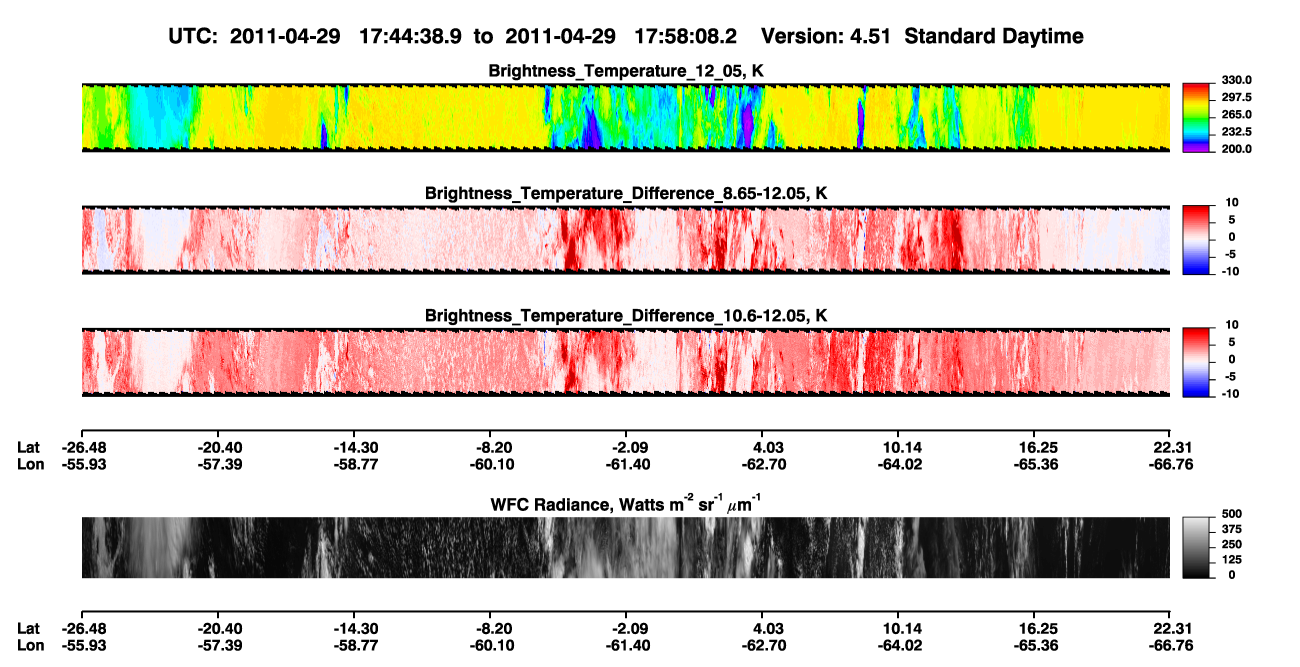Click the 200.0 colorbar label

[x=1237, y=149]
